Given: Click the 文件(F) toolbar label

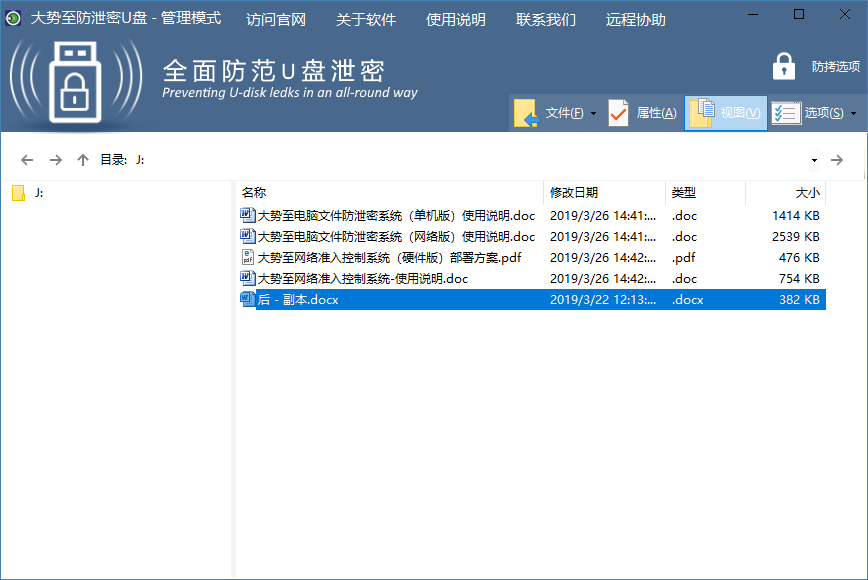Looking at the screenshot, I should click(x=564, y=113).
